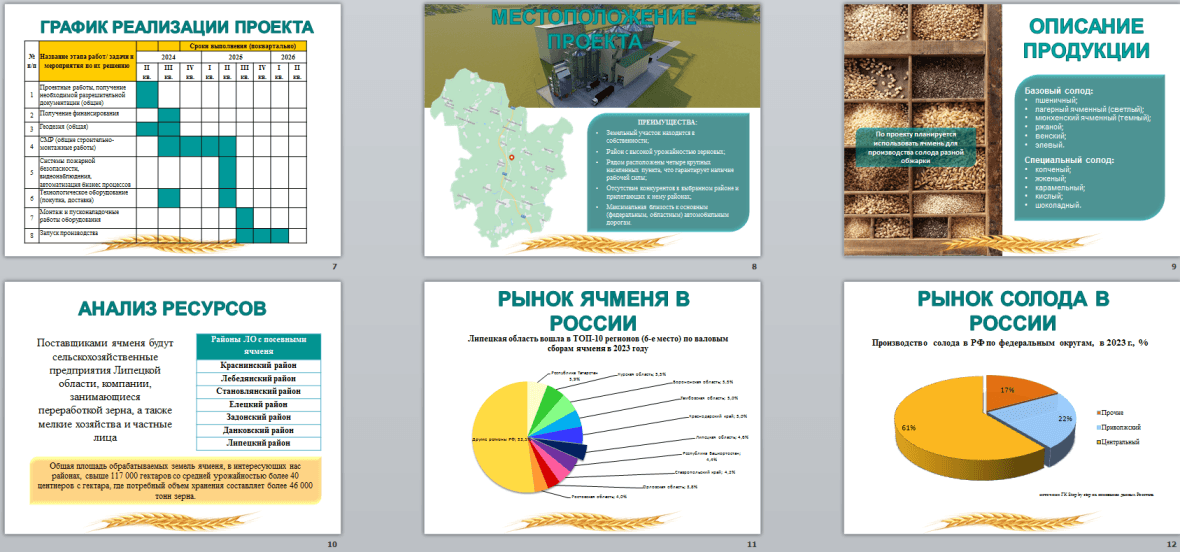Select slide 8 'Местоположение проекта' thumbnail
Viewport: 1180px width, 552px height.
pos(592,130)
